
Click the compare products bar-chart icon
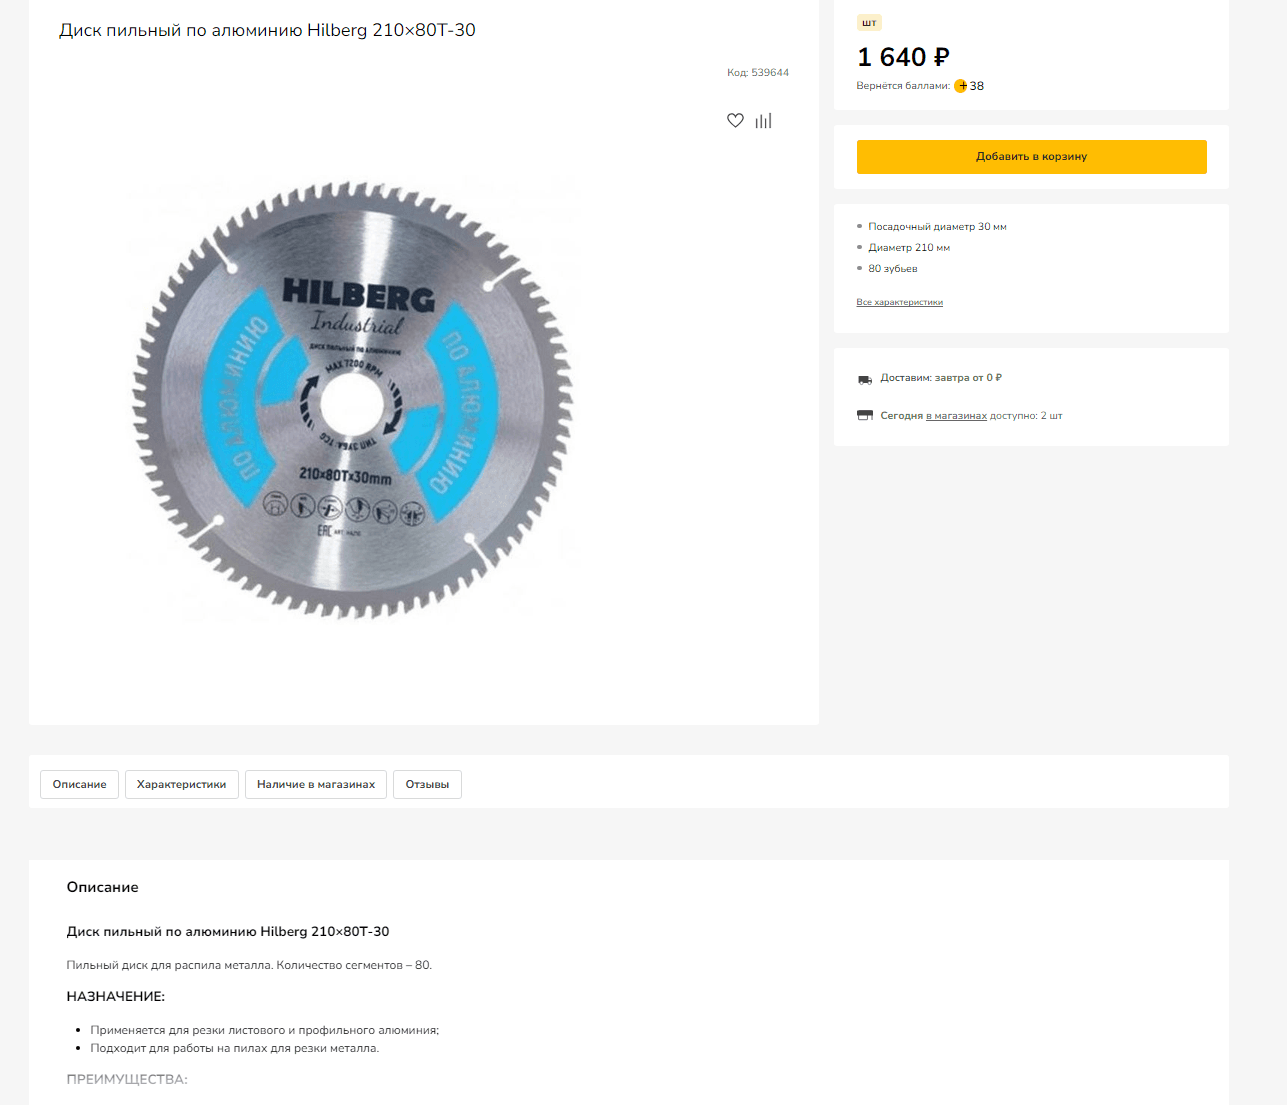pos(764,121)
